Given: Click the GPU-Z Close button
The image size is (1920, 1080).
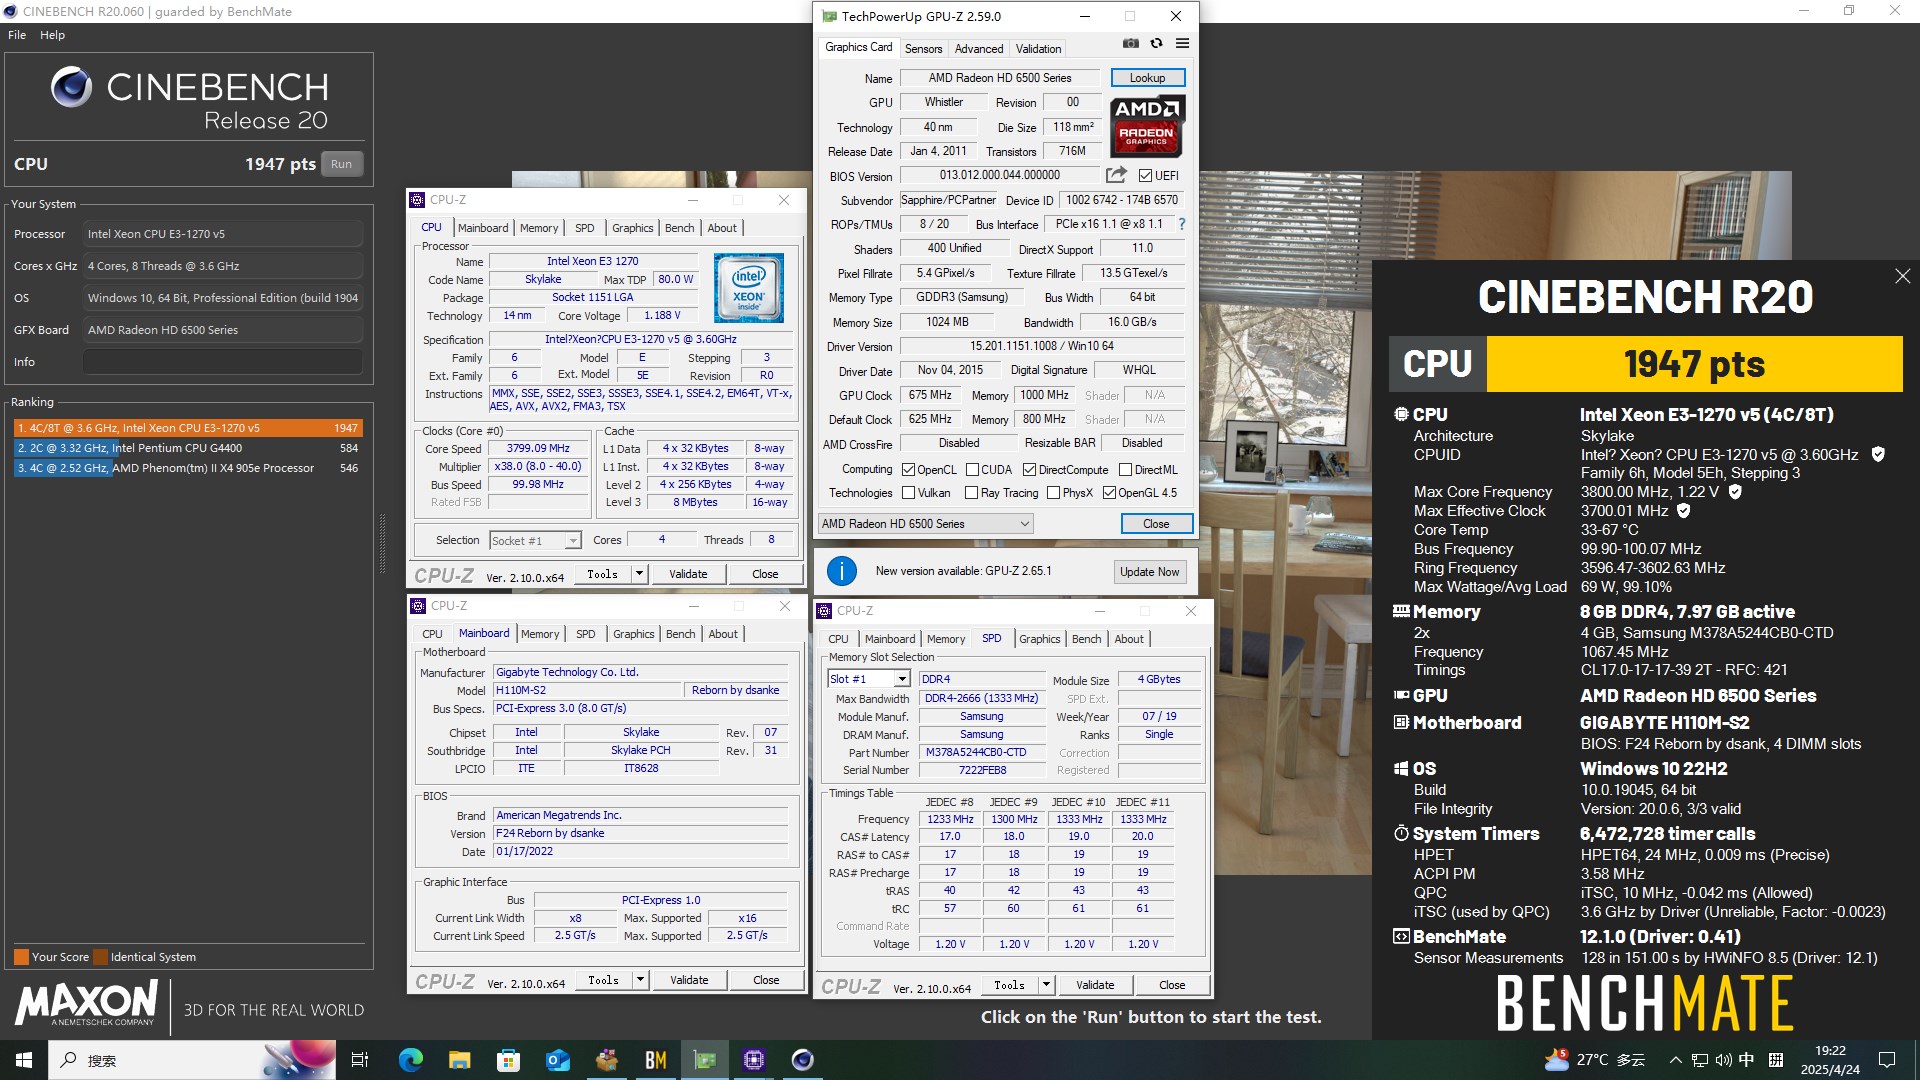Looking at the screenshot, I should point(1156,524).
